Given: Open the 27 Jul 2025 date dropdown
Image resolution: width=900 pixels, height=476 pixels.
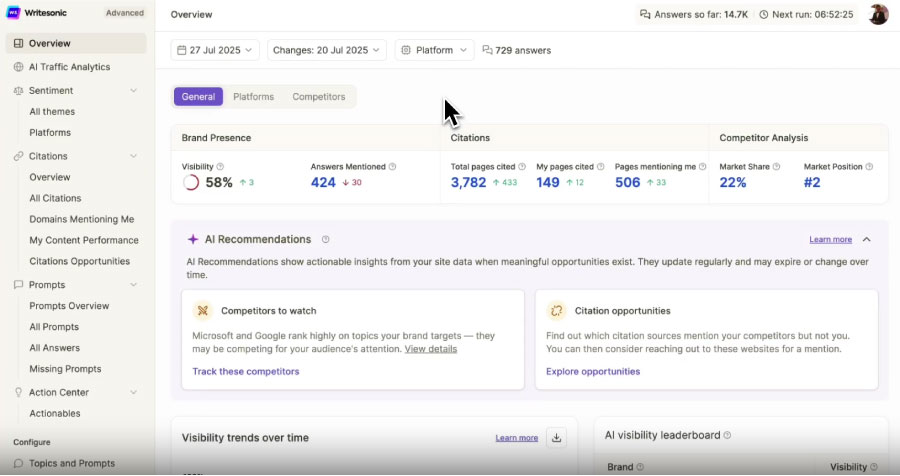Looking at the screenshot, I should click(x=215, y=50).
